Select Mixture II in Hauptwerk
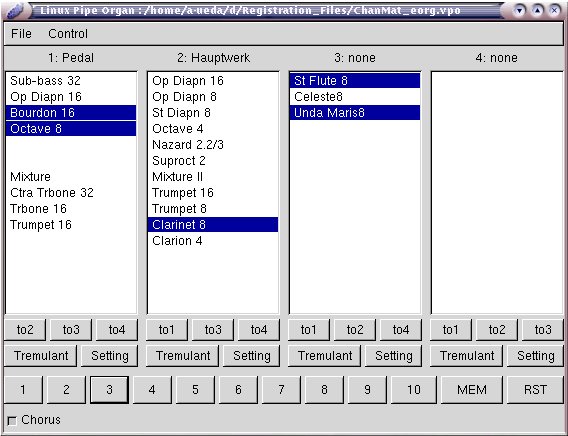This screenshot has width=568, height=436. [x=213, y=177]
